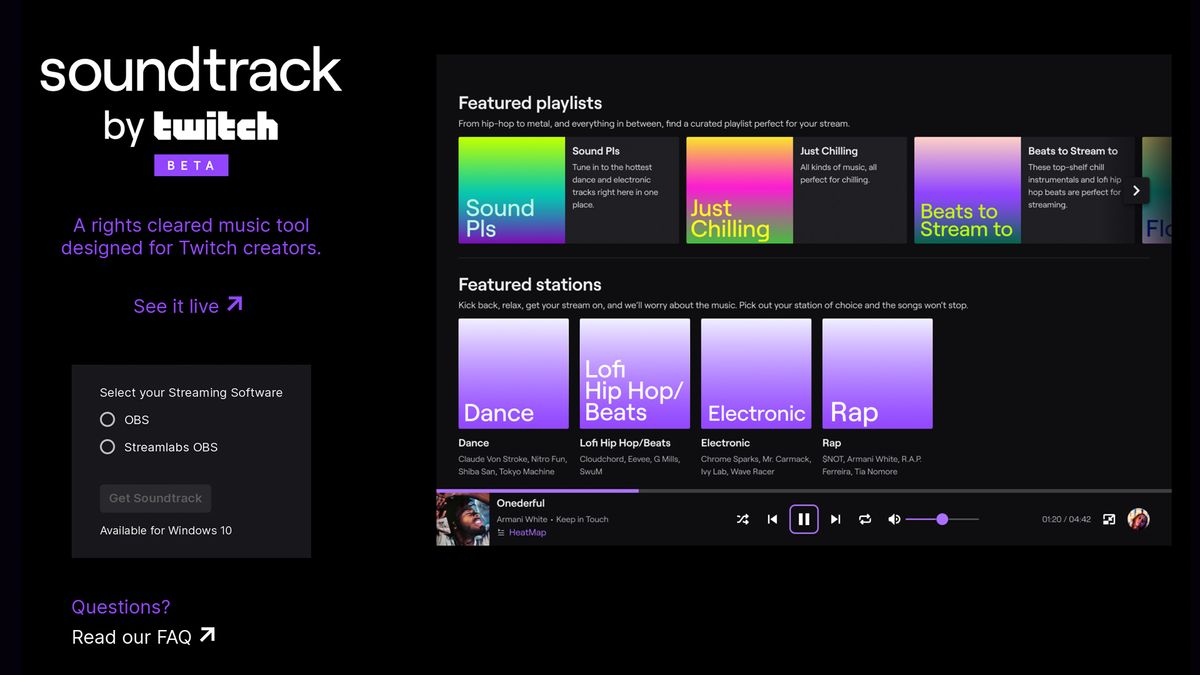Open the See it live link
This screenshot has height=675, width=1200.
188,305
